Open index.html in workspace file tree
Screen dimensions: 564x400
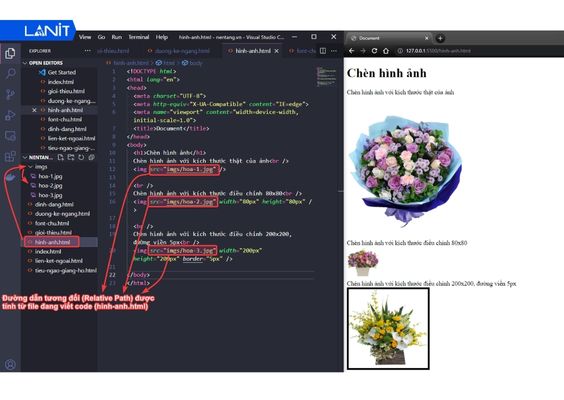(48, 251)
